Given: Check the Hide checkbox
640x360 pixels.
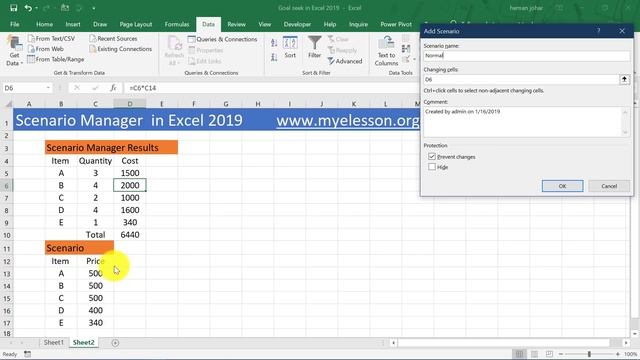Looking at the screenshot, I should pyautogui.click(x=432, y=167).
